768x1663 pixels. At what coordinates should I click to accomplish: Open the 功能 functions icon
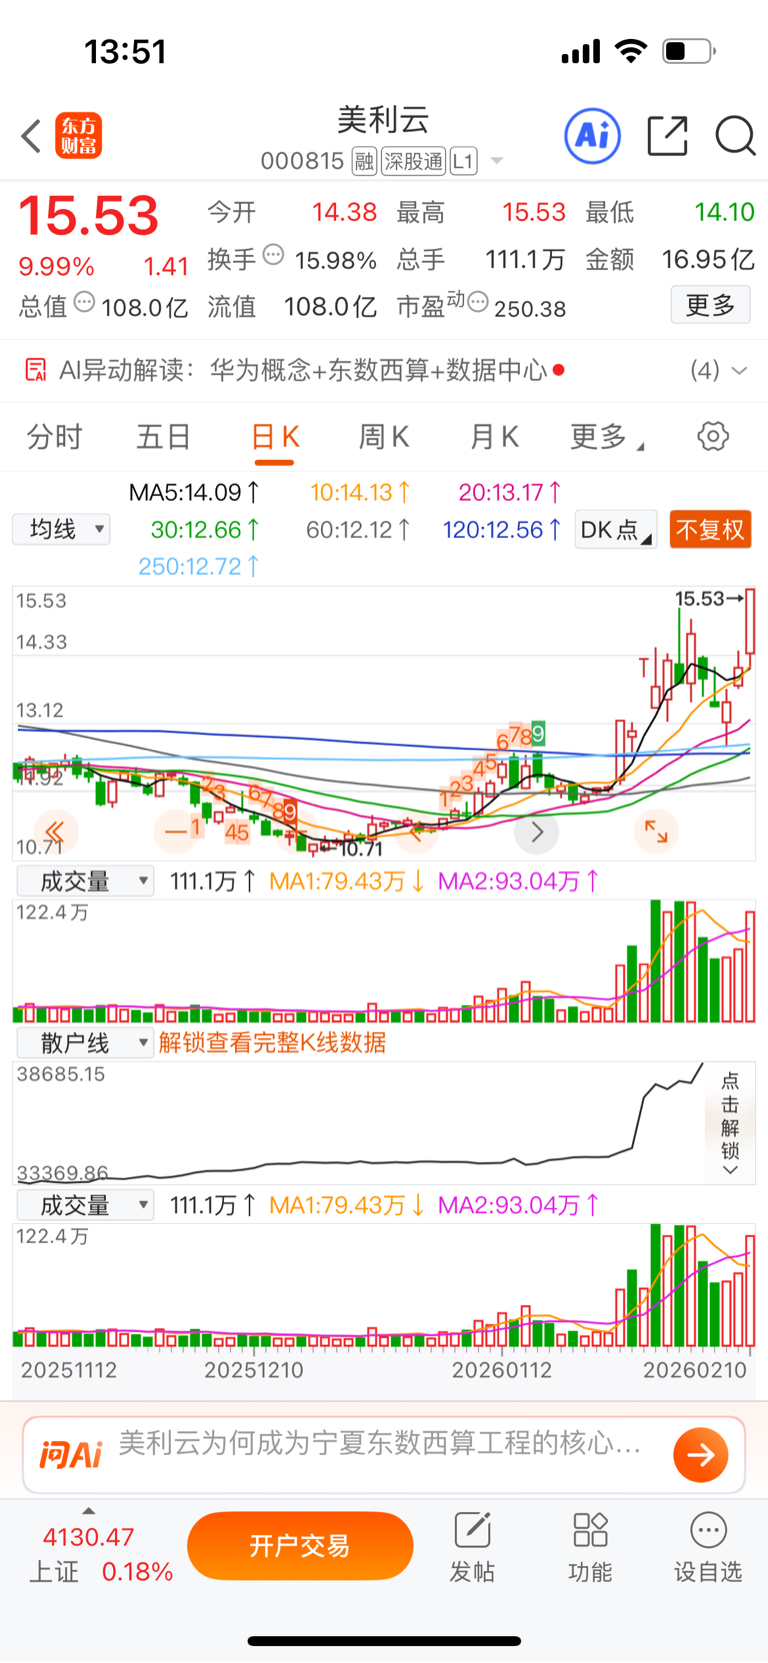[x=590, y=1547]
